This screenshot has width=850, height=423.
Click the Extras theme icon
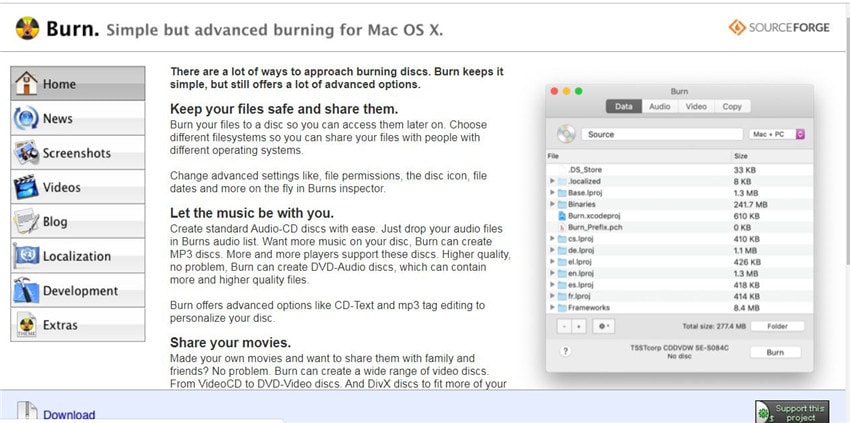click(27, 325)
